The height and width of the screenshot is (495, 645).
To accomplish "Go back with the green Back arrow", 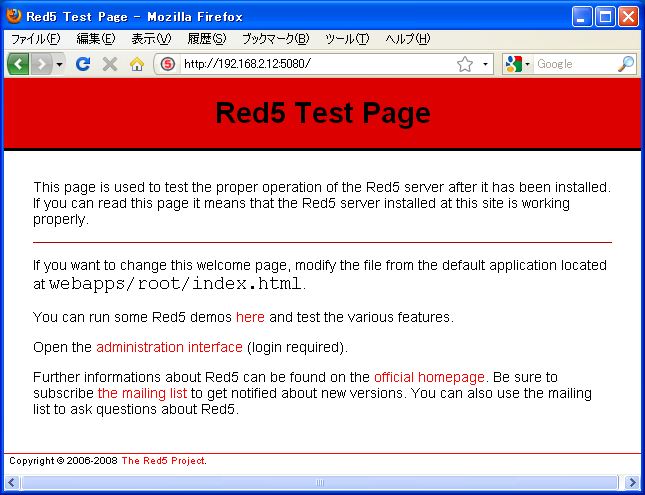I will point(18,64).
